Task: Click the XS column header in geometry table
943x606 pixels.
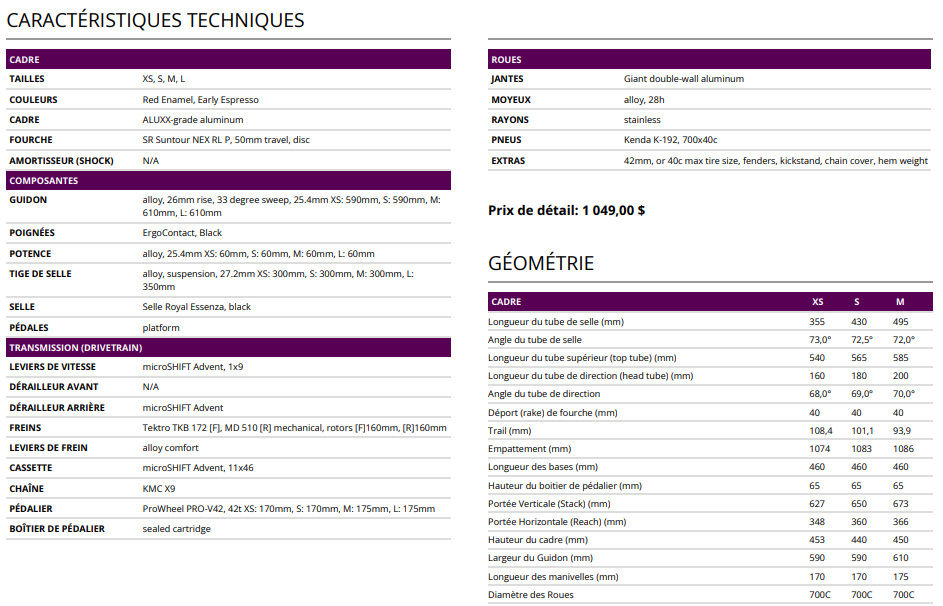Action: (817, 302)
